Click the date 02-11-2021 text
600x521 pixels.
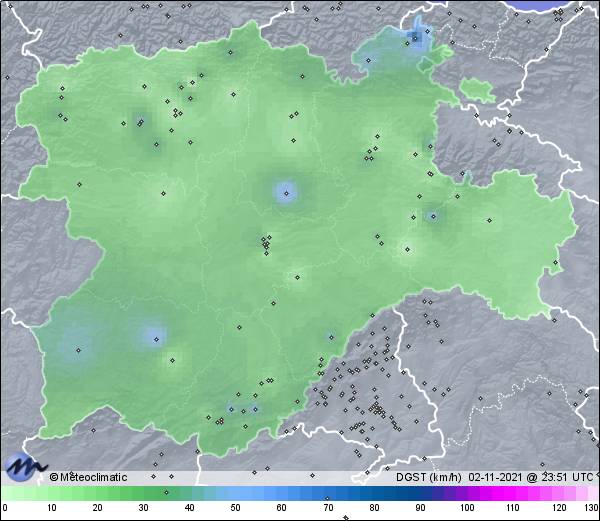point(495,477)
